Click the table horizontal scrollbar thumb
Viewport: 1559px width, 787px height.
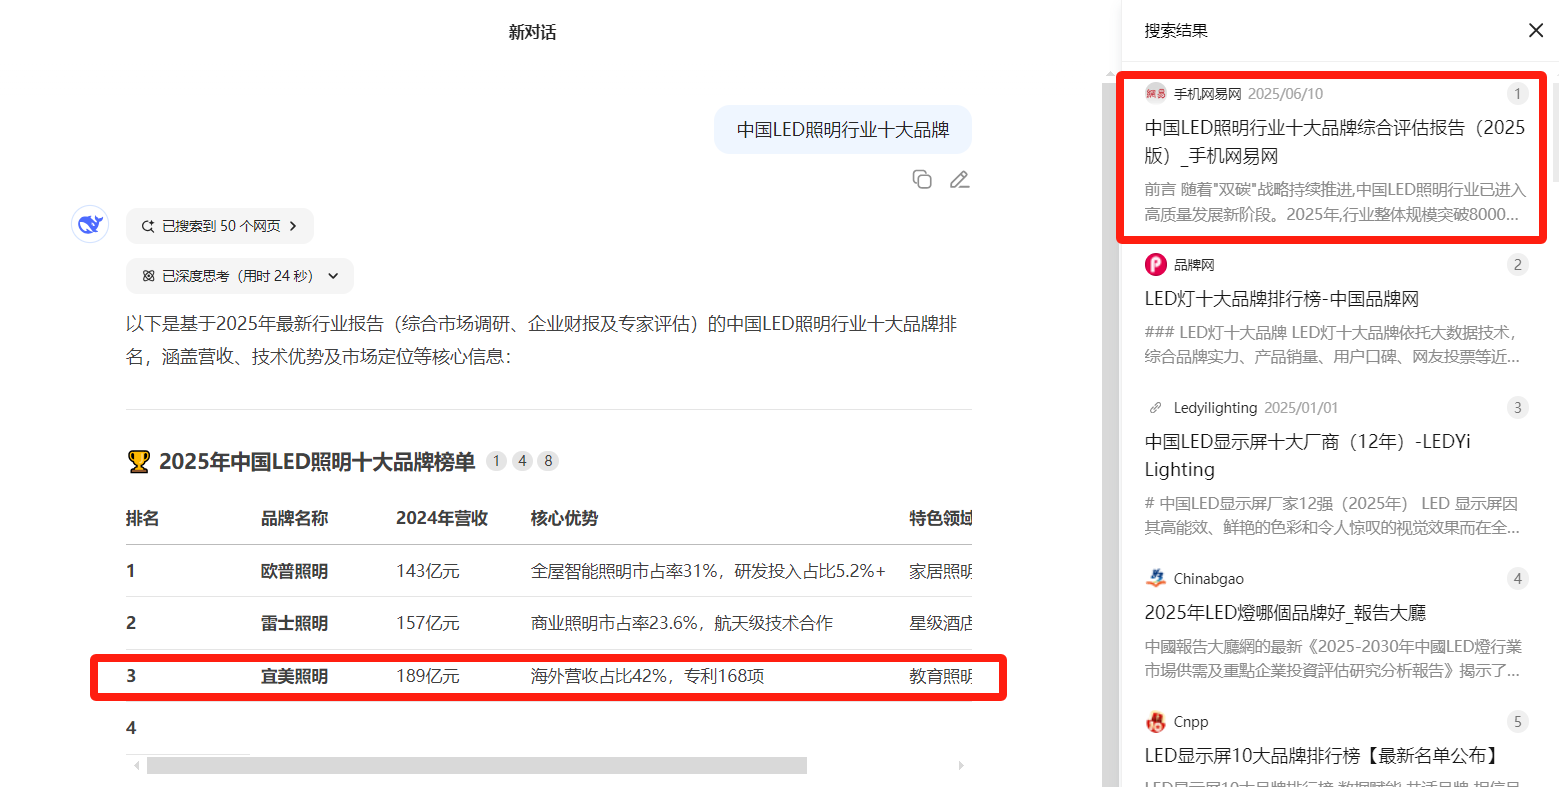477,766
